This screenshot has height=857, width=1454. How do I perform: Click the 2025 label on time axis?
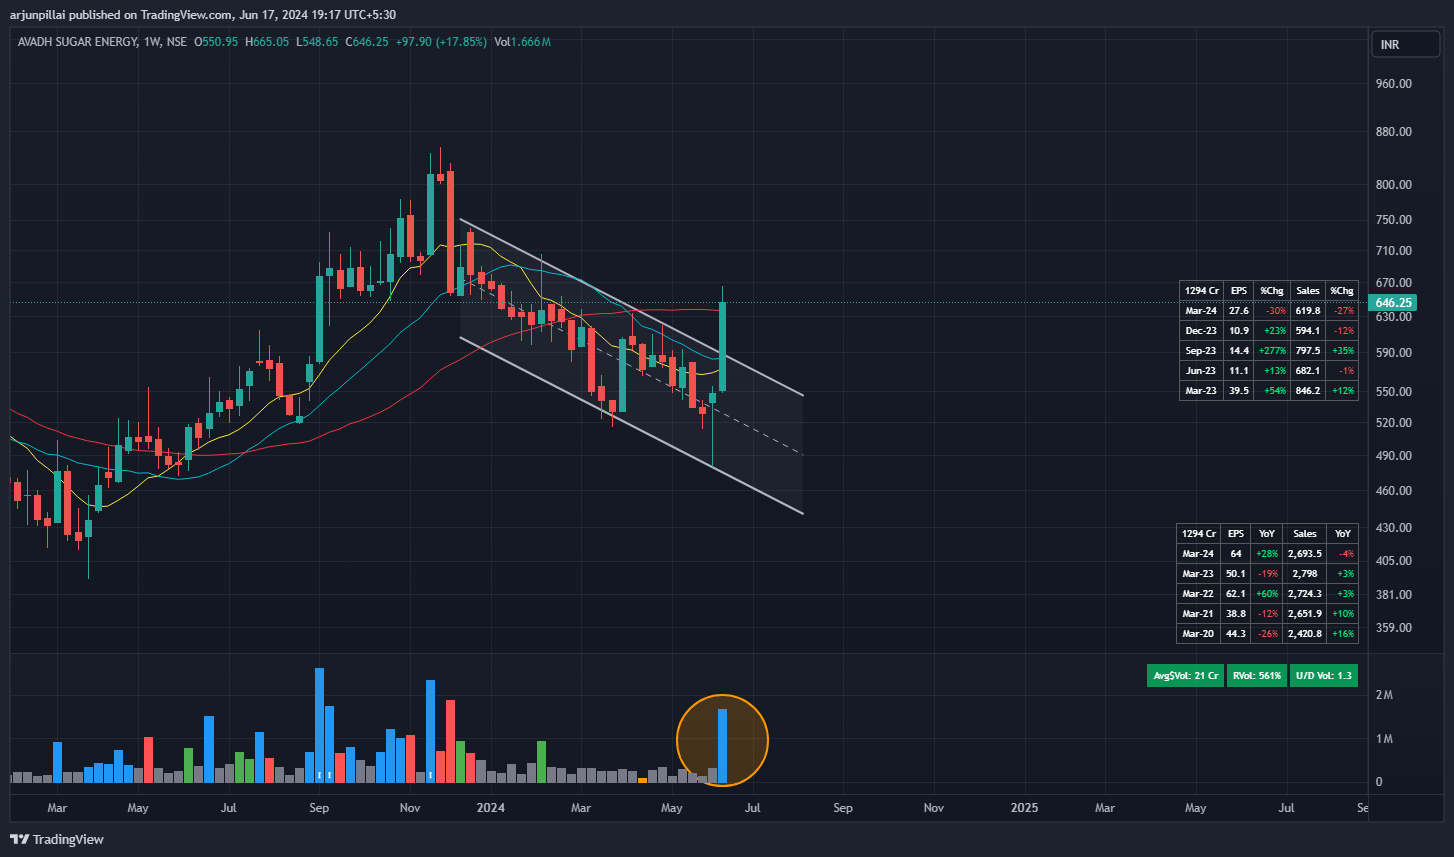coord(1024,807)
